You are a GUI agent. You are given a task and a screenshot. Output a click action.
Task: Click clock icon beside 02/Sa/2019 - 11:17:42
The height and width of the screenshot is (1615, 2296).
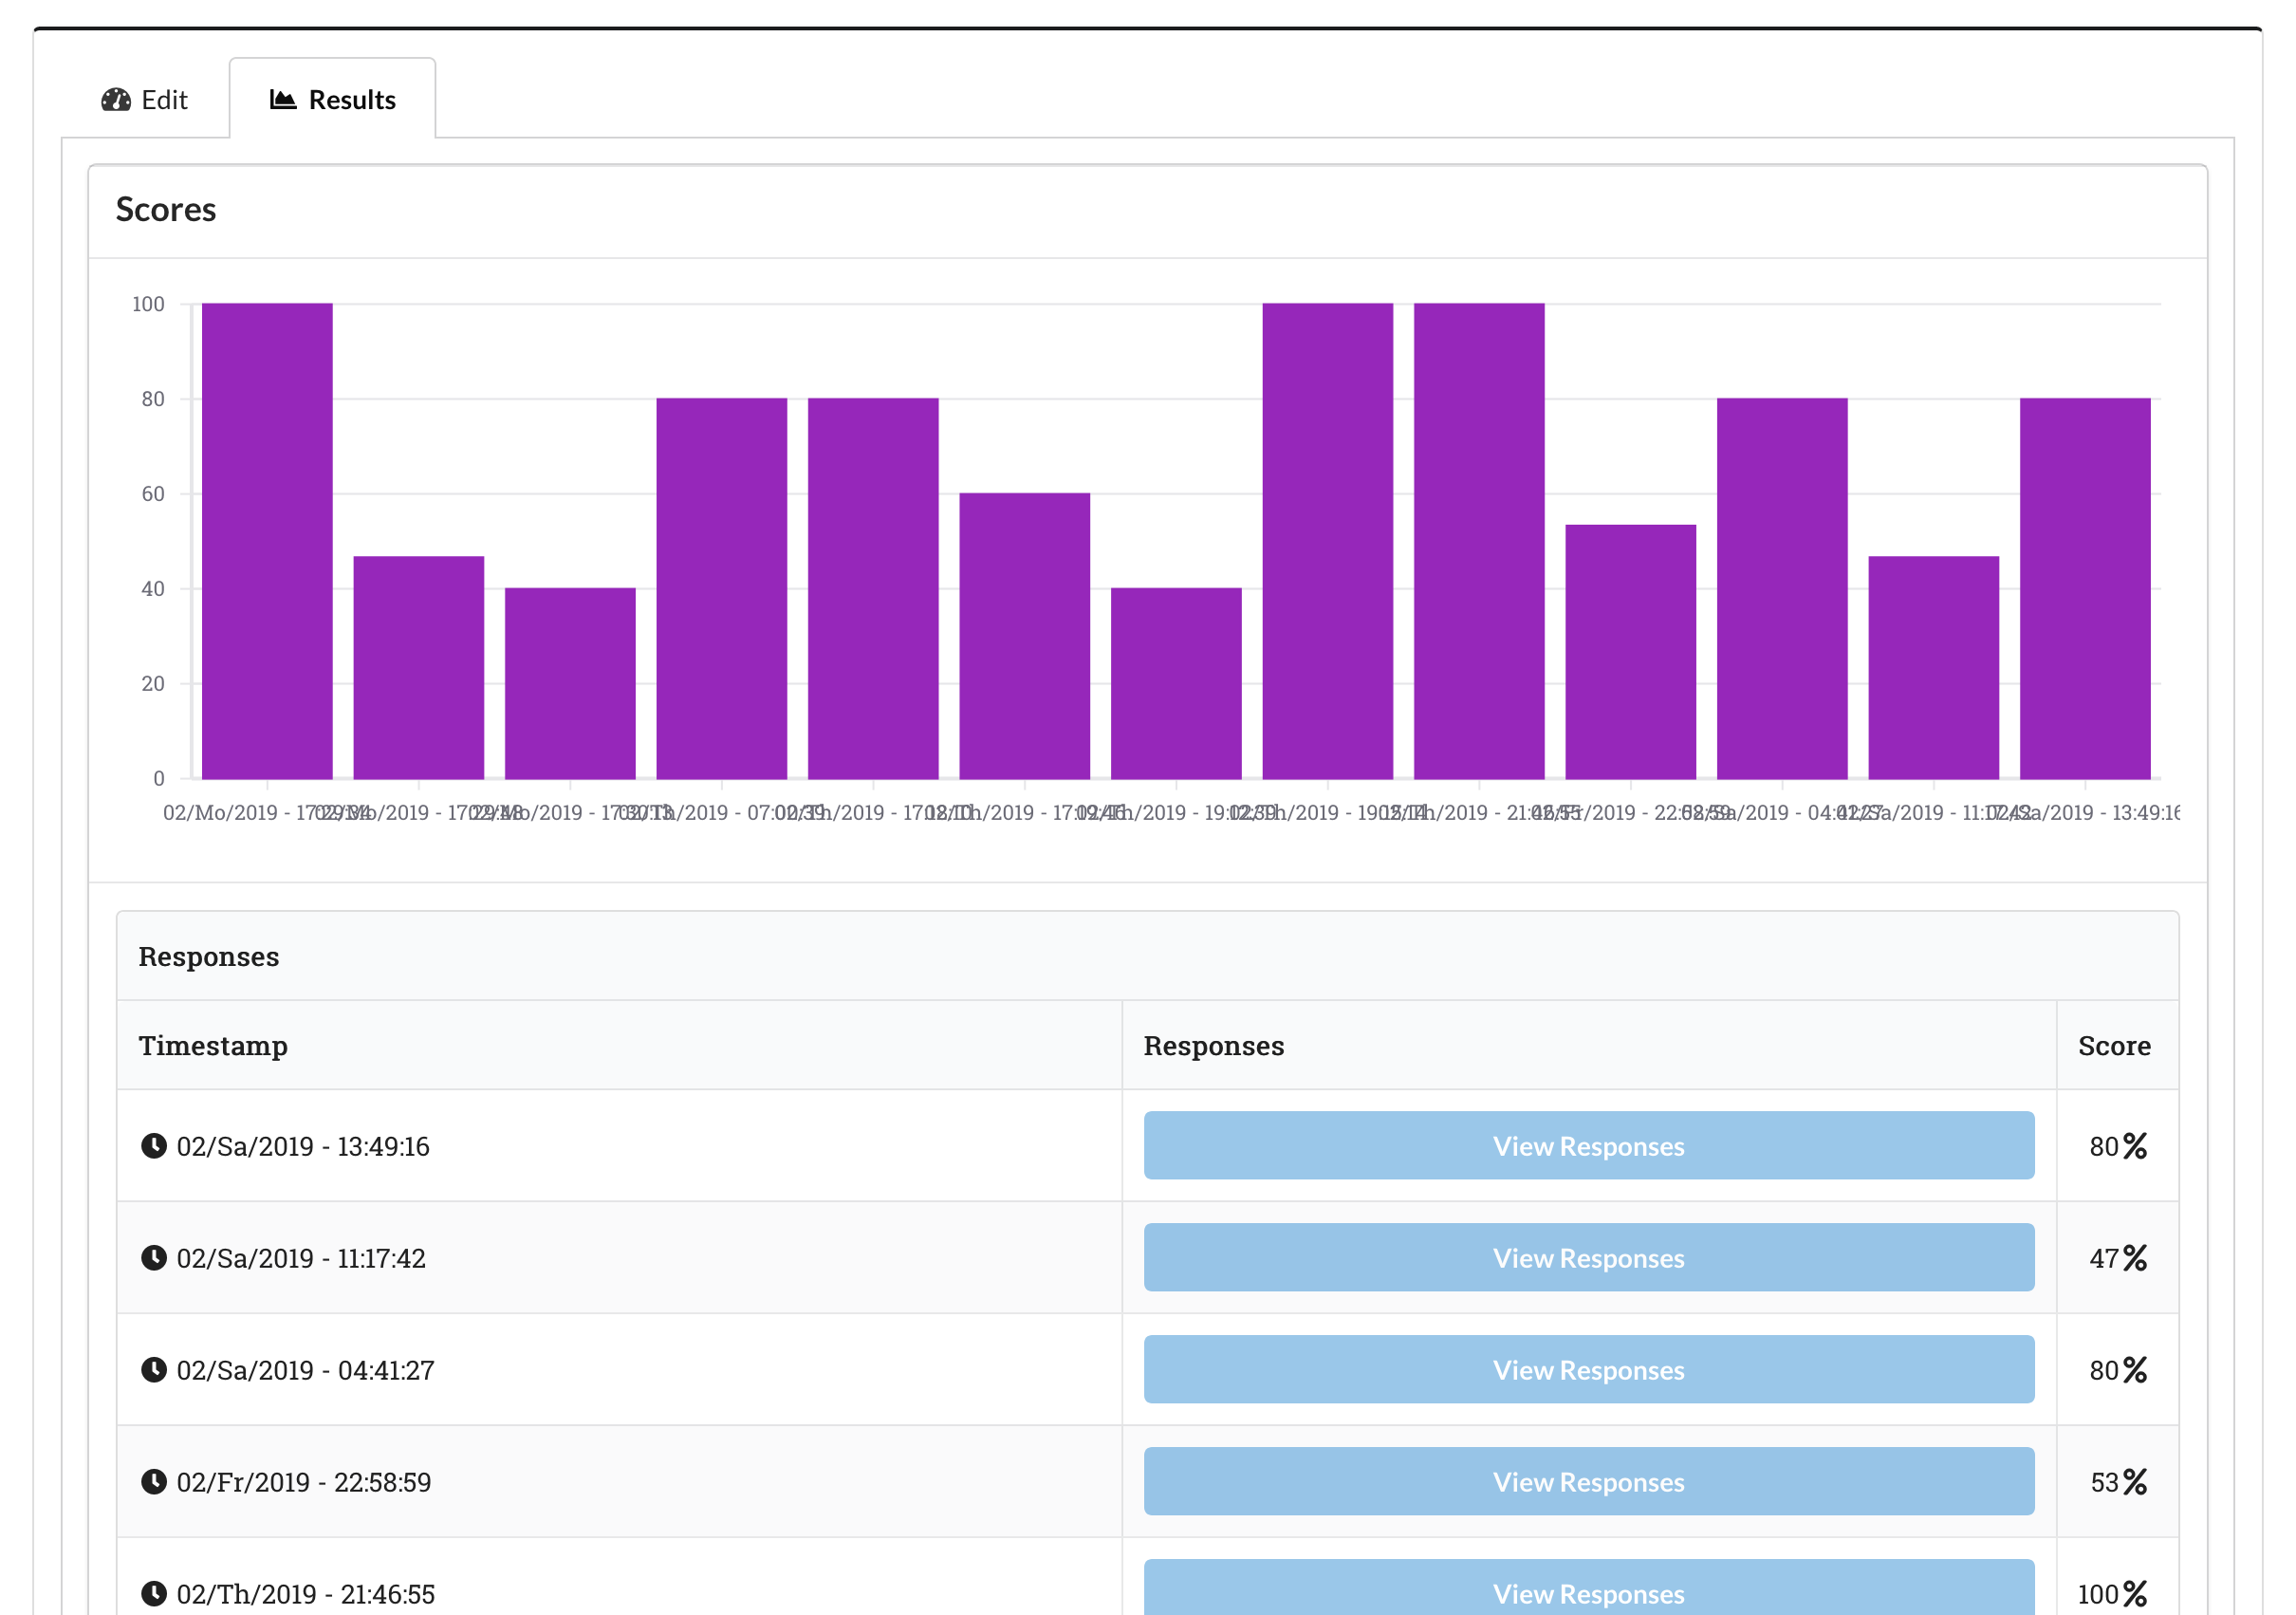tap(154, 1258)
